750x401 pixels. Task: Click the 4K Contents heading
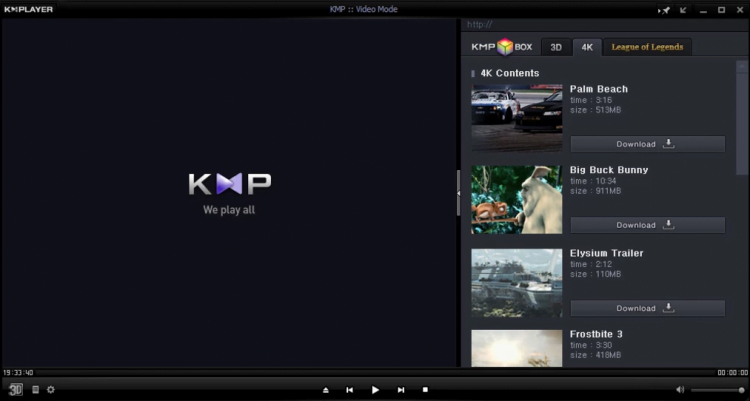[x=510, y=73]
